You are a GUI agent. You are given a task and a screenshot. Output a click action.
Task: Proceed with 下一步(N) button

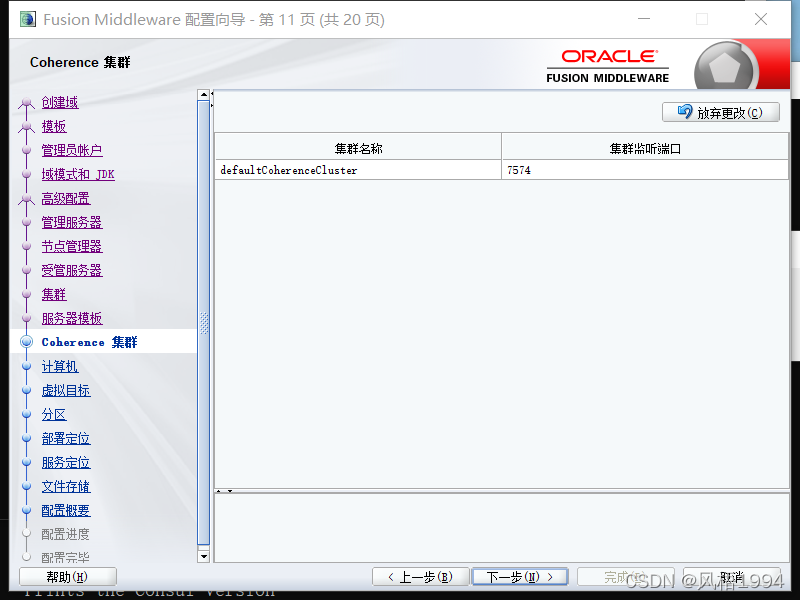tap(520, 577)
